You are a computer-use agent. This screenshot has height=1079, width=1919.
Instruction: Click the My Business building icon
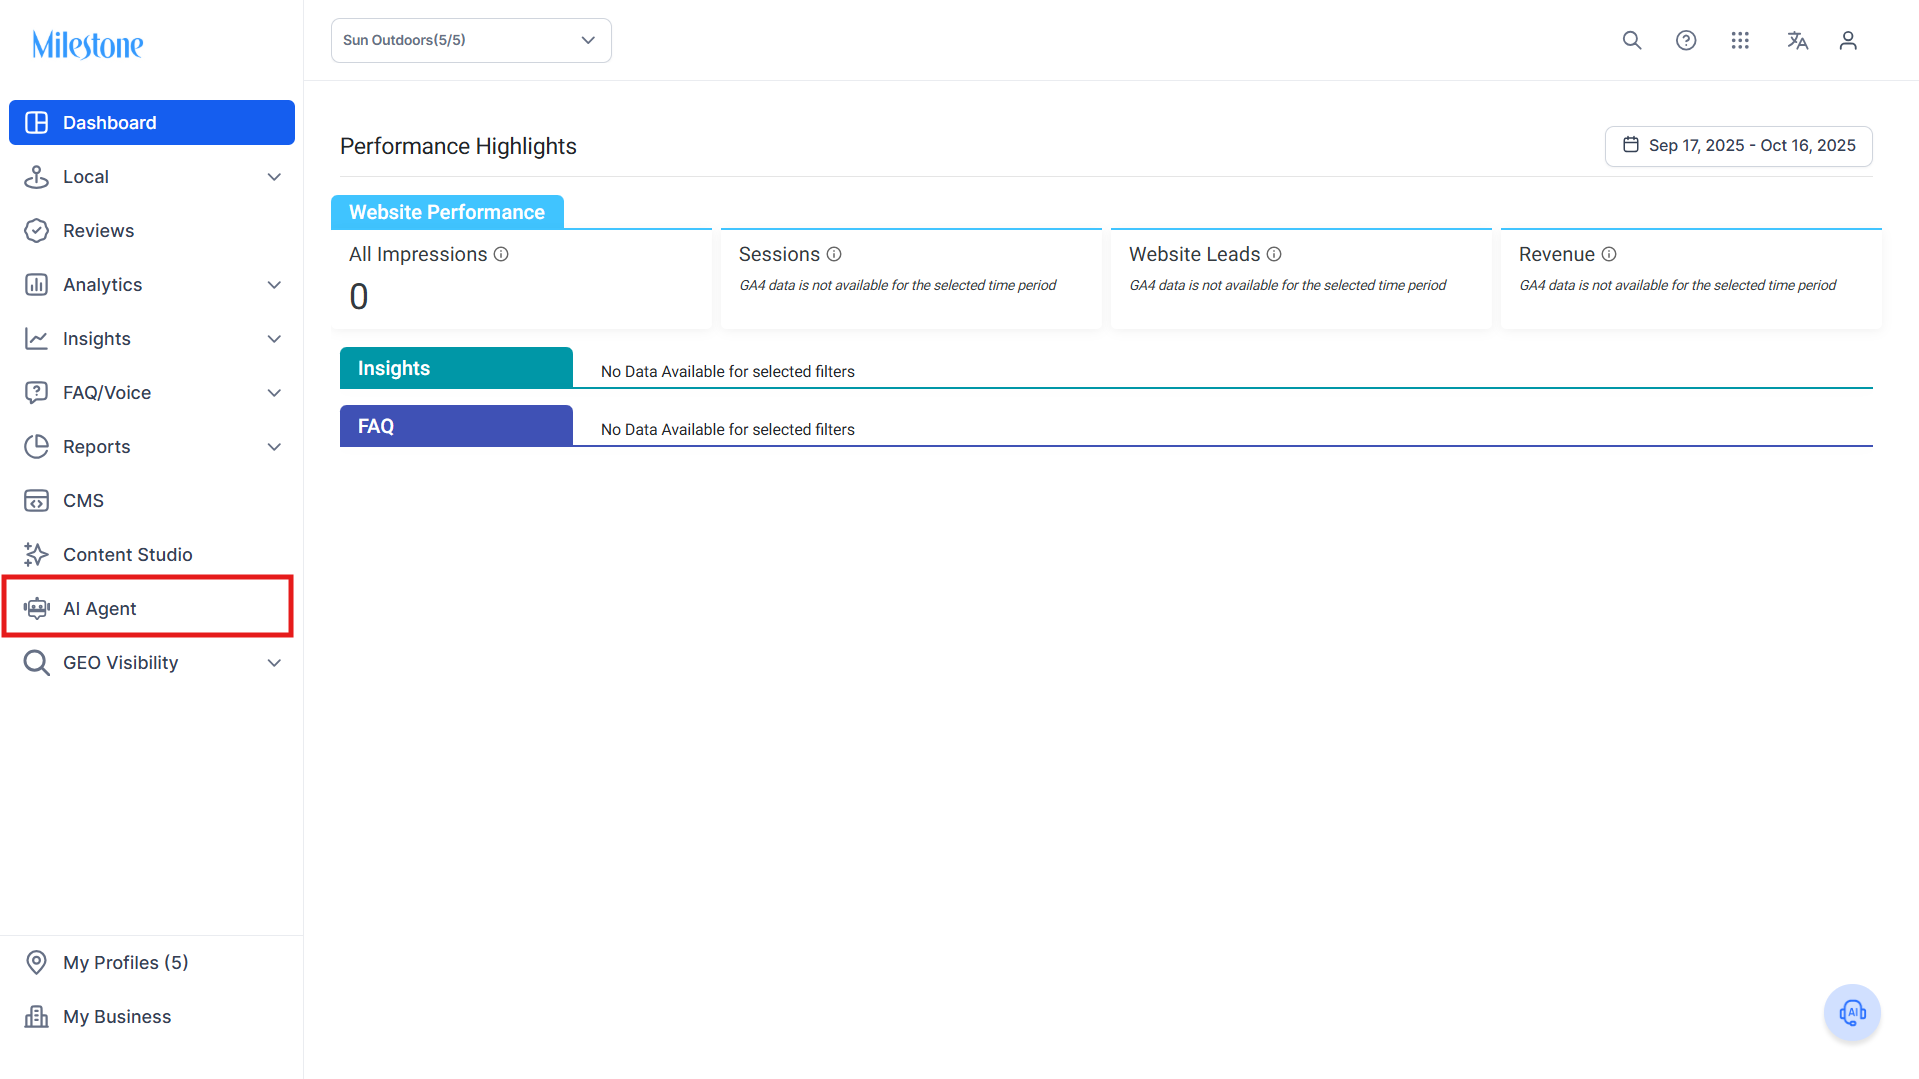pos(37,1017)
